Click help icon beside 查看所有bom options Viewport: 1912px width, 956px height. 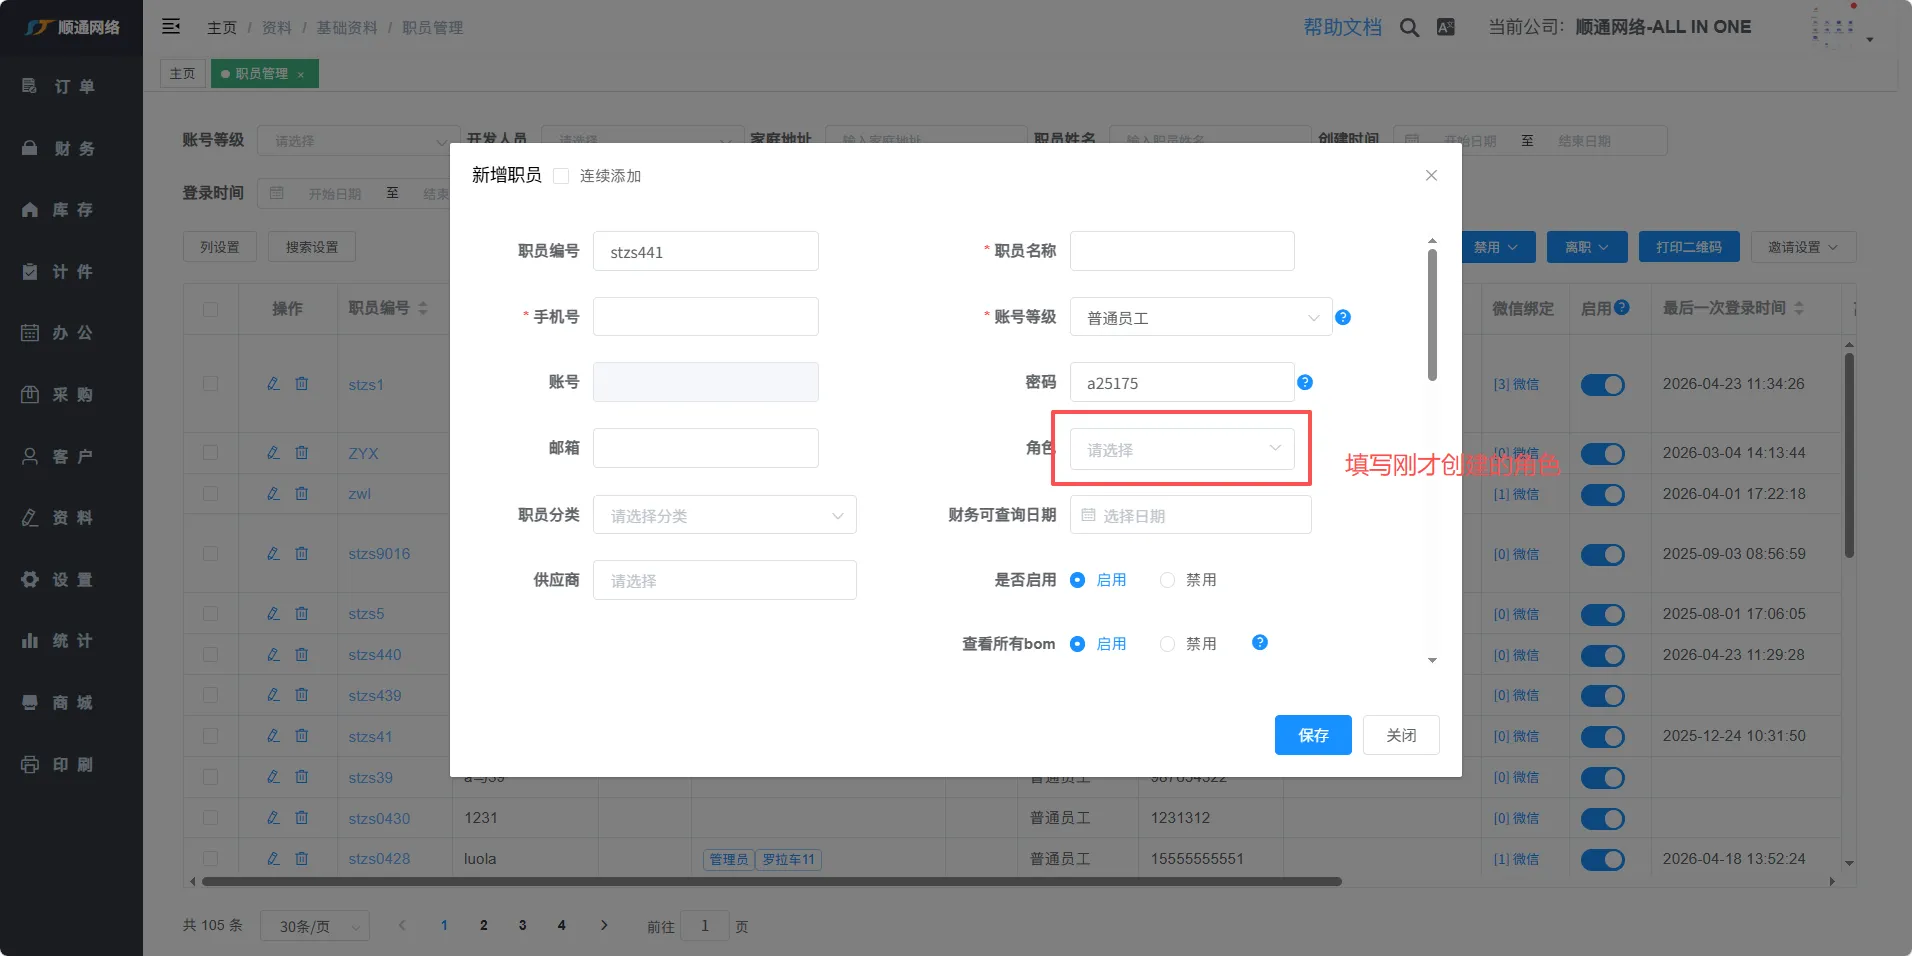pyautogui.click(x=1260, y=643)
